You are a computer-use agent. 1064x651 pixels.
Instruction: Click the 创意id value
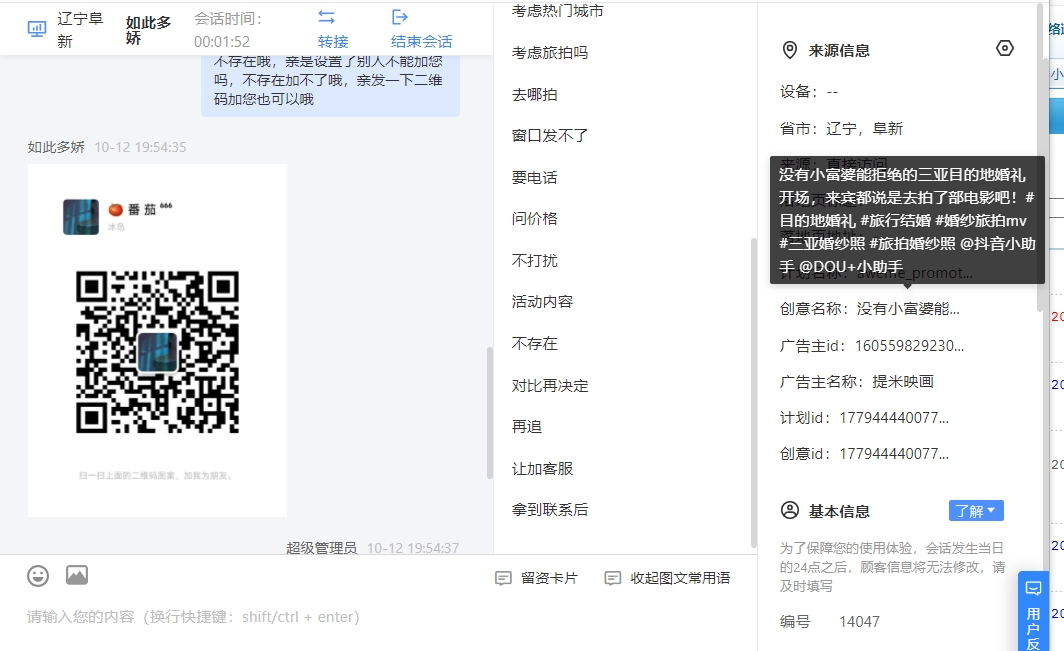click(x=894, y=453)
